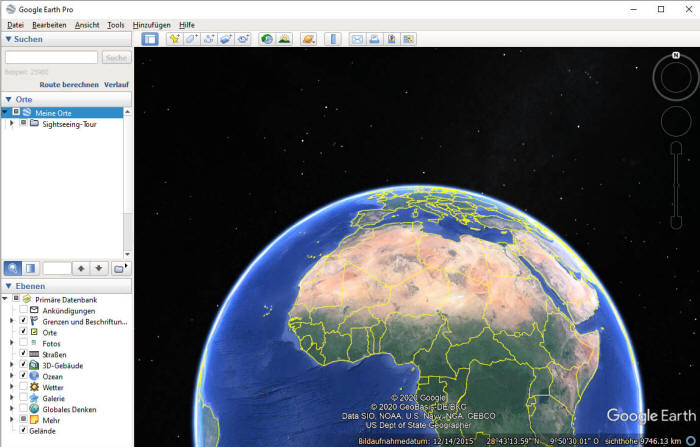Uncheck Grenzen und Beschriftungen layer

[23, 321]
